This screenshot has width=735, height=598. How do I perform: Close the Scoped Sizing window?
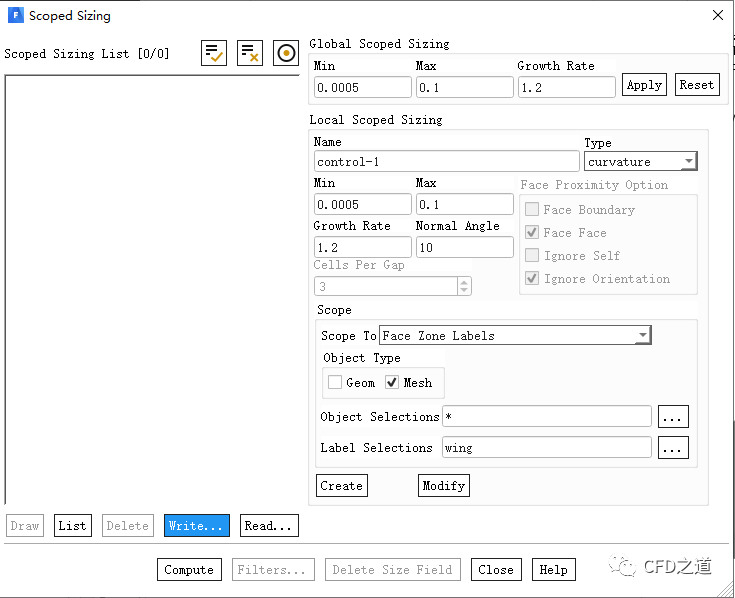coord(717,15)
